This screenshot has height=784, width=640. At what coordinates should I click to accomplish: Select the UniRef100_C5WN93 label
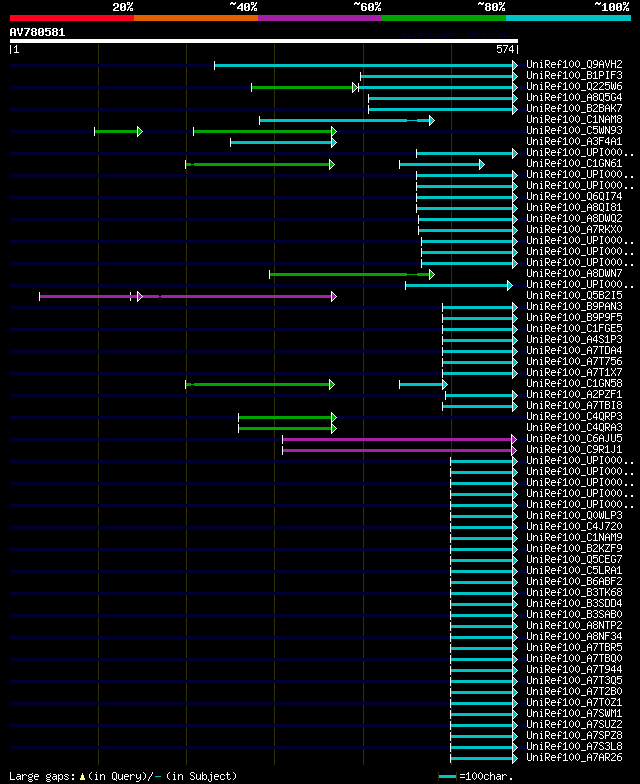(x=574, y=130)
